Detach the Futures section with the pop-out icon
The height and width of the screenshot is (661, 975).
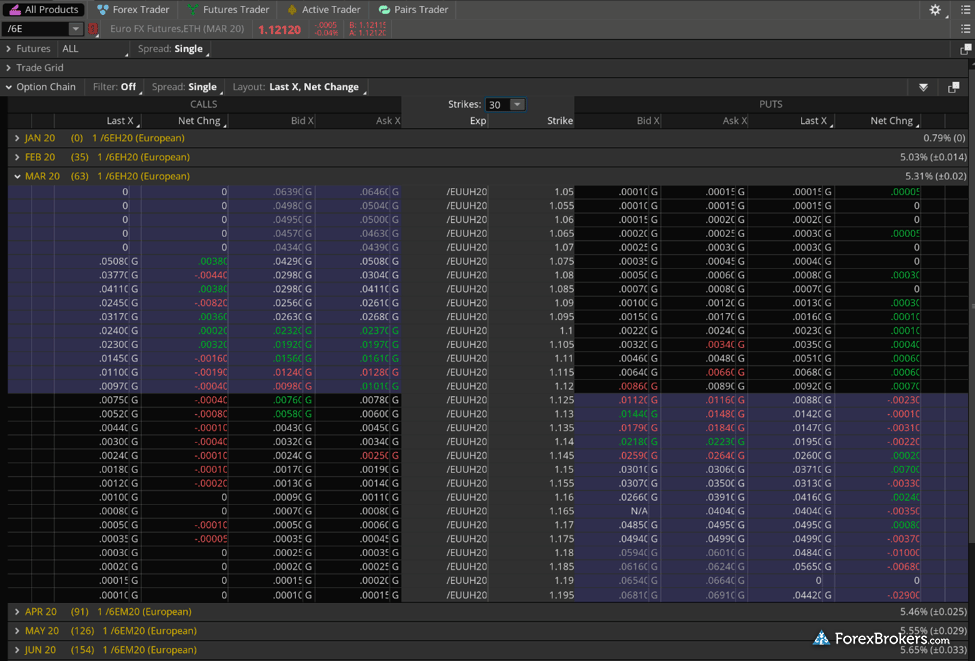(965, 49)
